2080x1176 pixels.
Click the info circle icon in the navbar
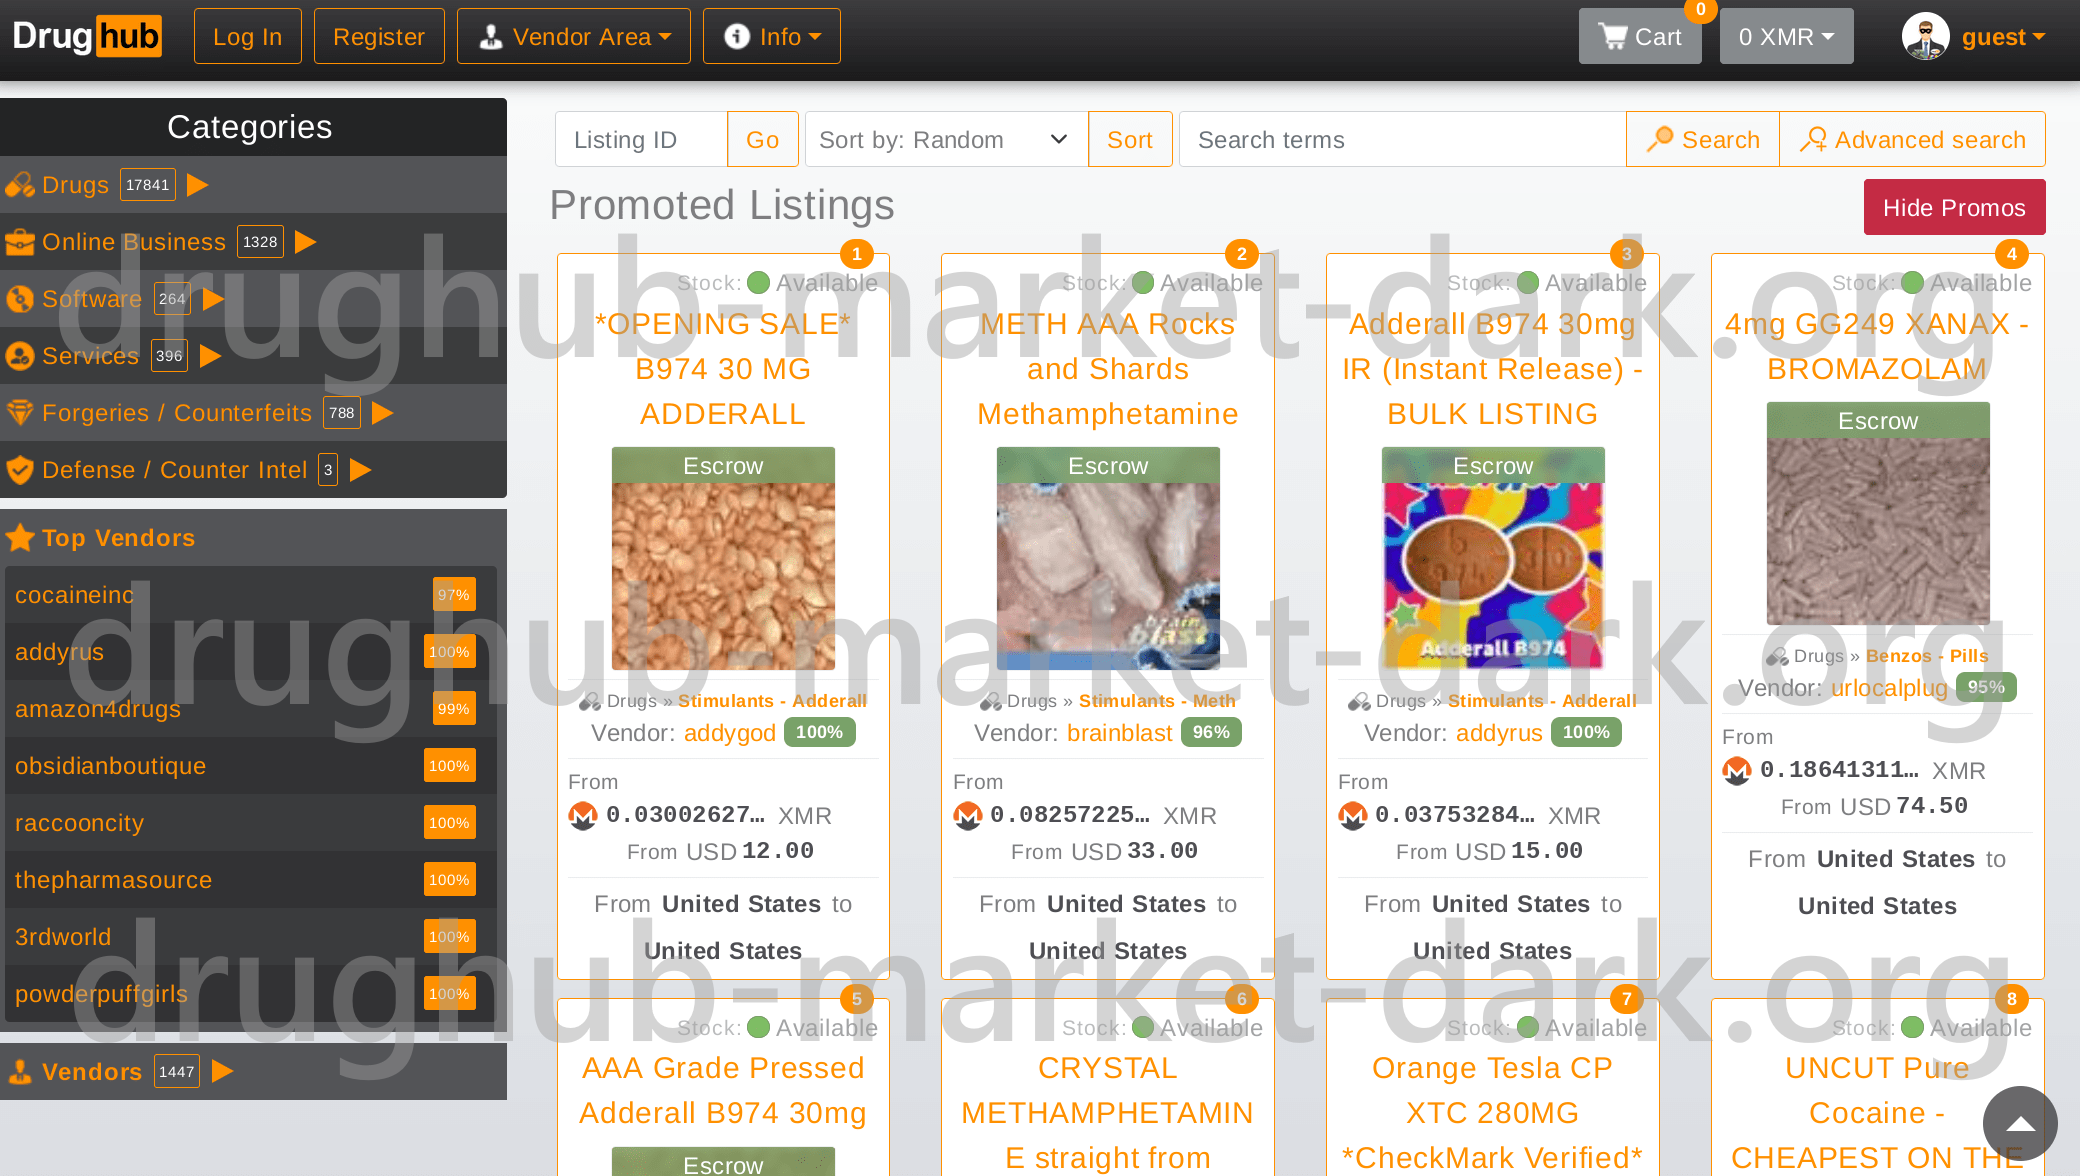pyautogui.click(x=737, y=37)
